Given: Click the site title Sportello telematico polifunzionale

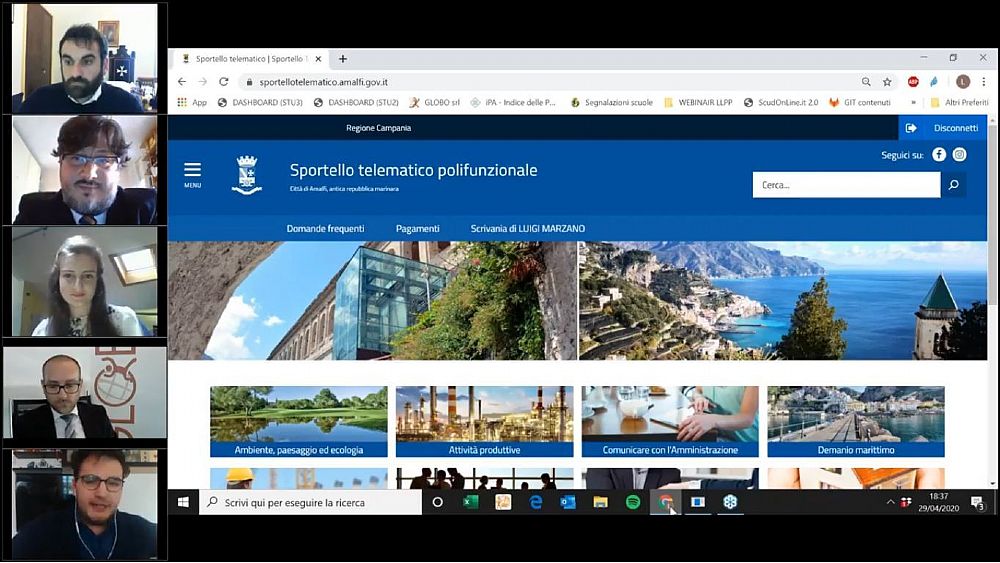Looking at the screenshot, I should (x=413, y=170).
